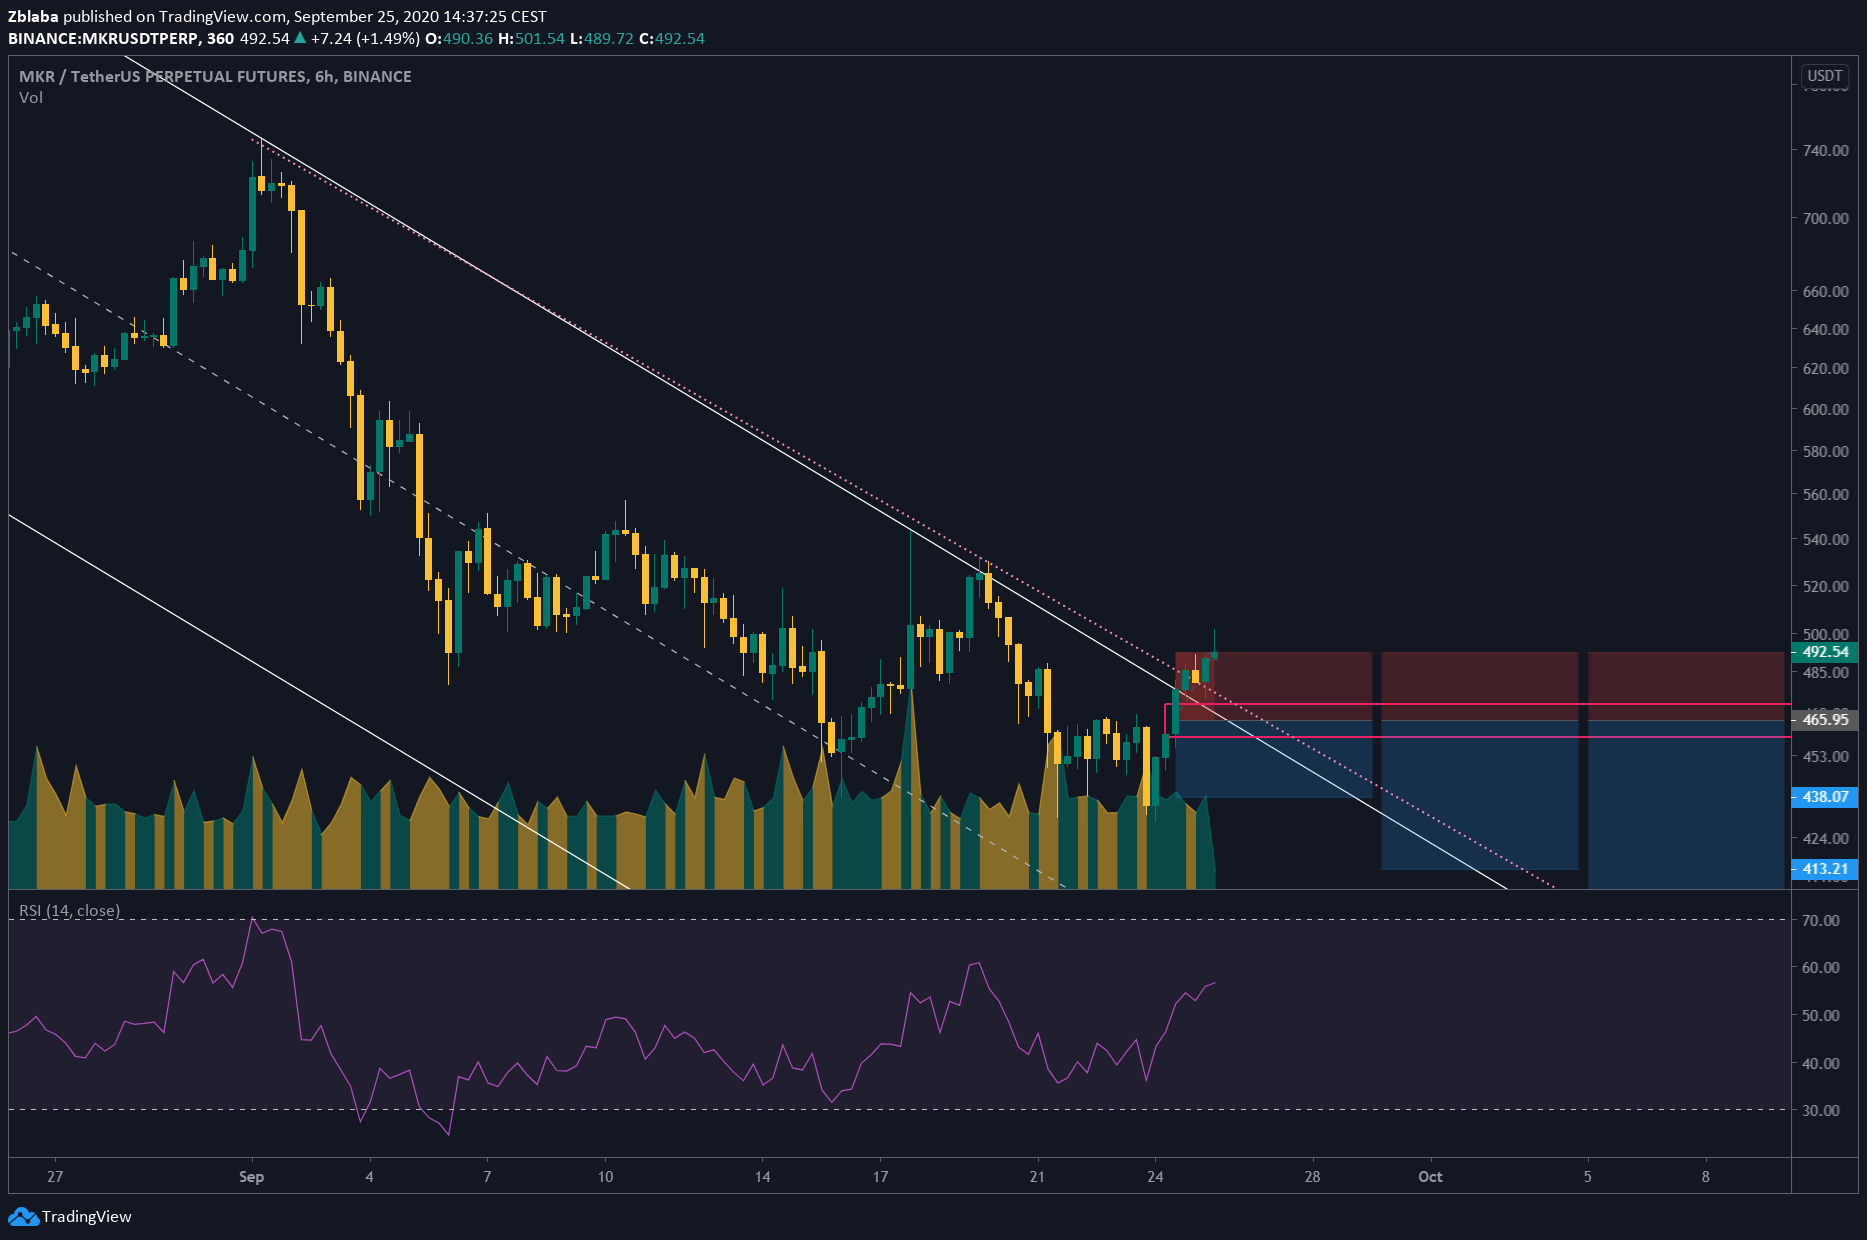Click the 27 date on time axis
1867x1240 pixels.
click(55, 1177)
